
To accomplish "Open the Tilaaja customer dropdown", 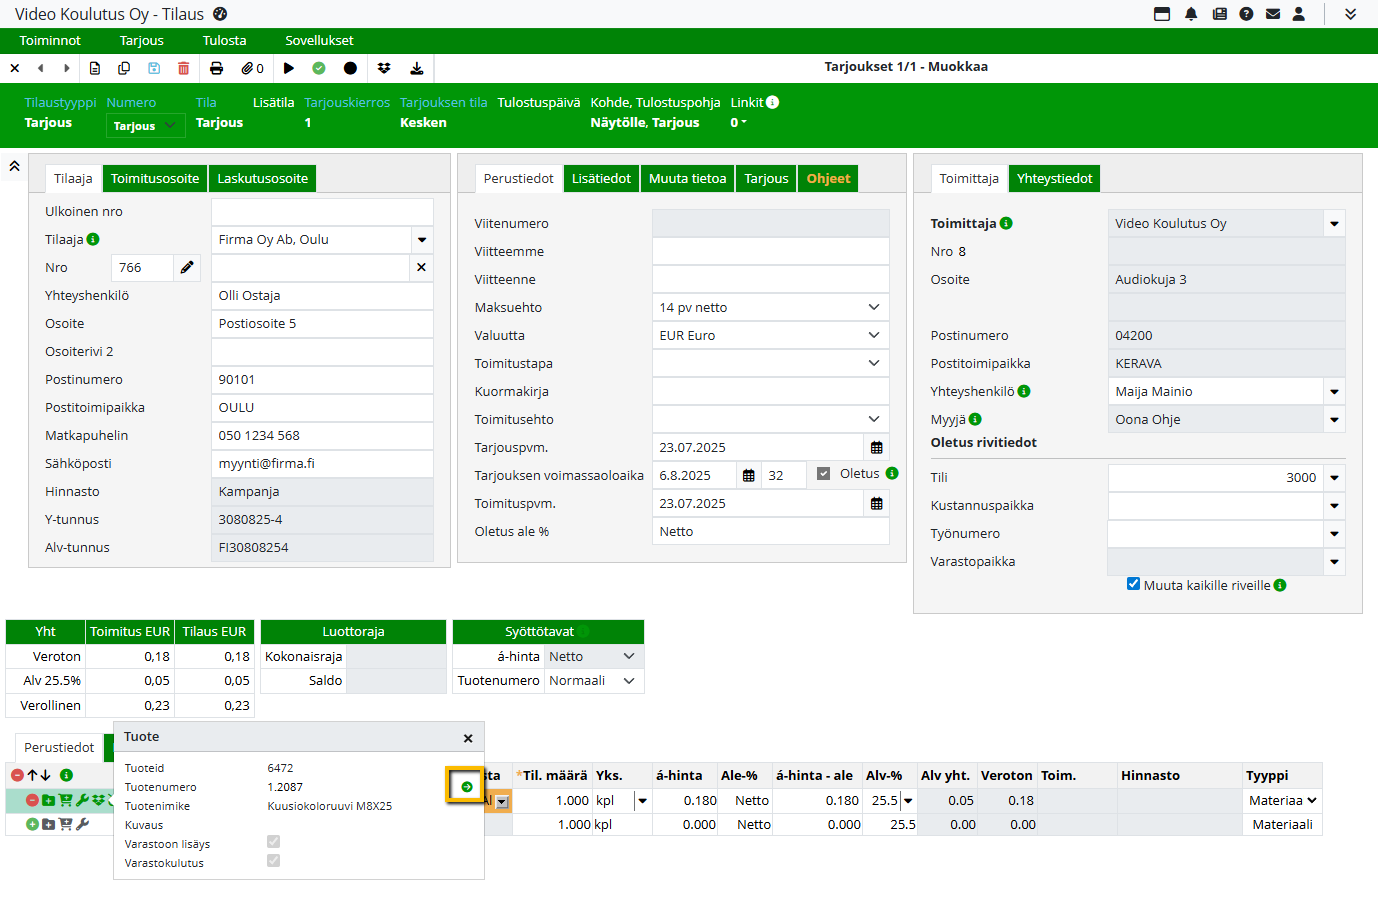I will point(422,240).
